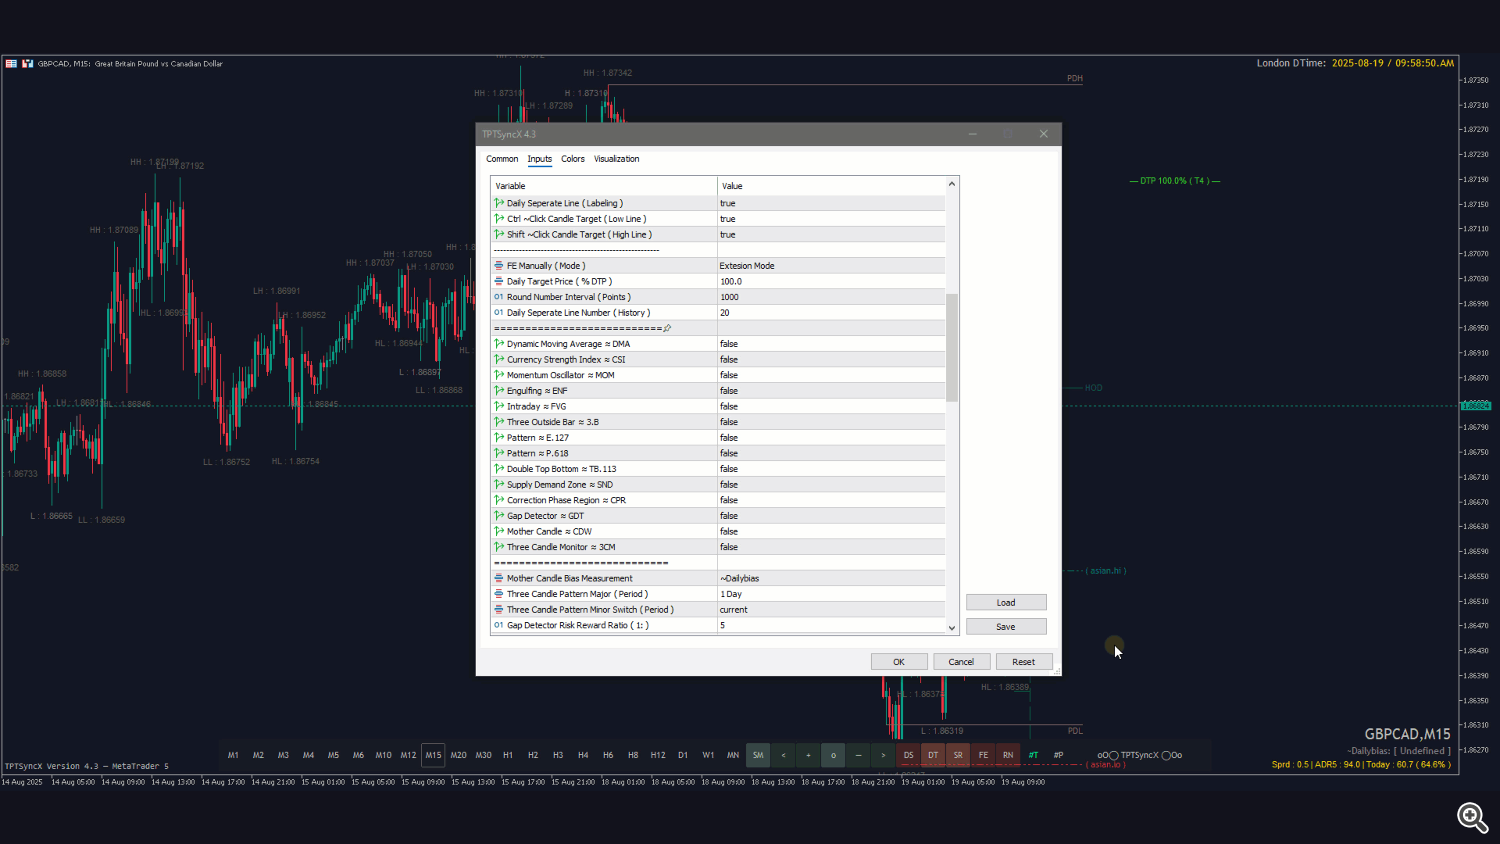Toggle Three Candle Monitor 3CM false value
This screenshot has height=844, width=1500.
[831, 547]
